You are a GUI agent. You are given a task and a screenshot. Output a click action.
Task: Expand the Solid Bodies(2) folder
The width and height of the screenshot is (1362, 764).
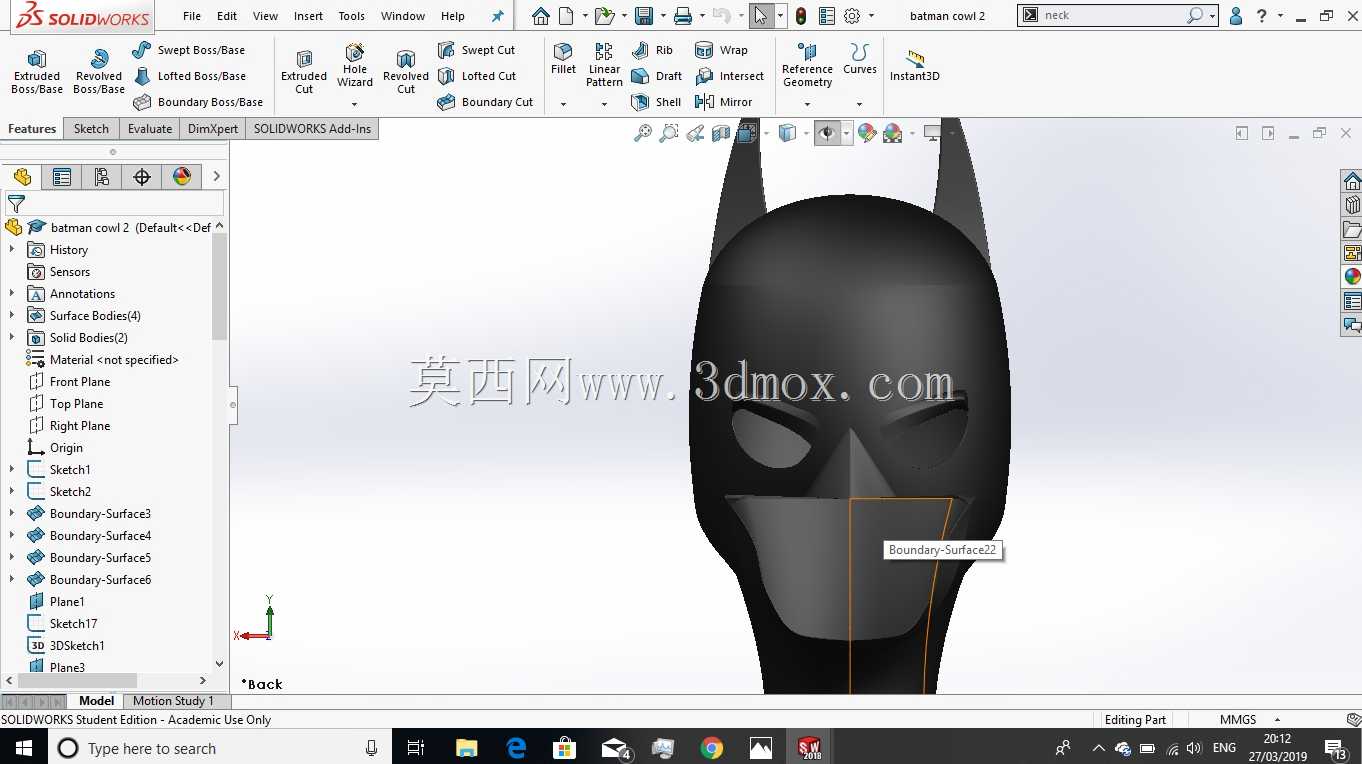click(x=12, y=338)
